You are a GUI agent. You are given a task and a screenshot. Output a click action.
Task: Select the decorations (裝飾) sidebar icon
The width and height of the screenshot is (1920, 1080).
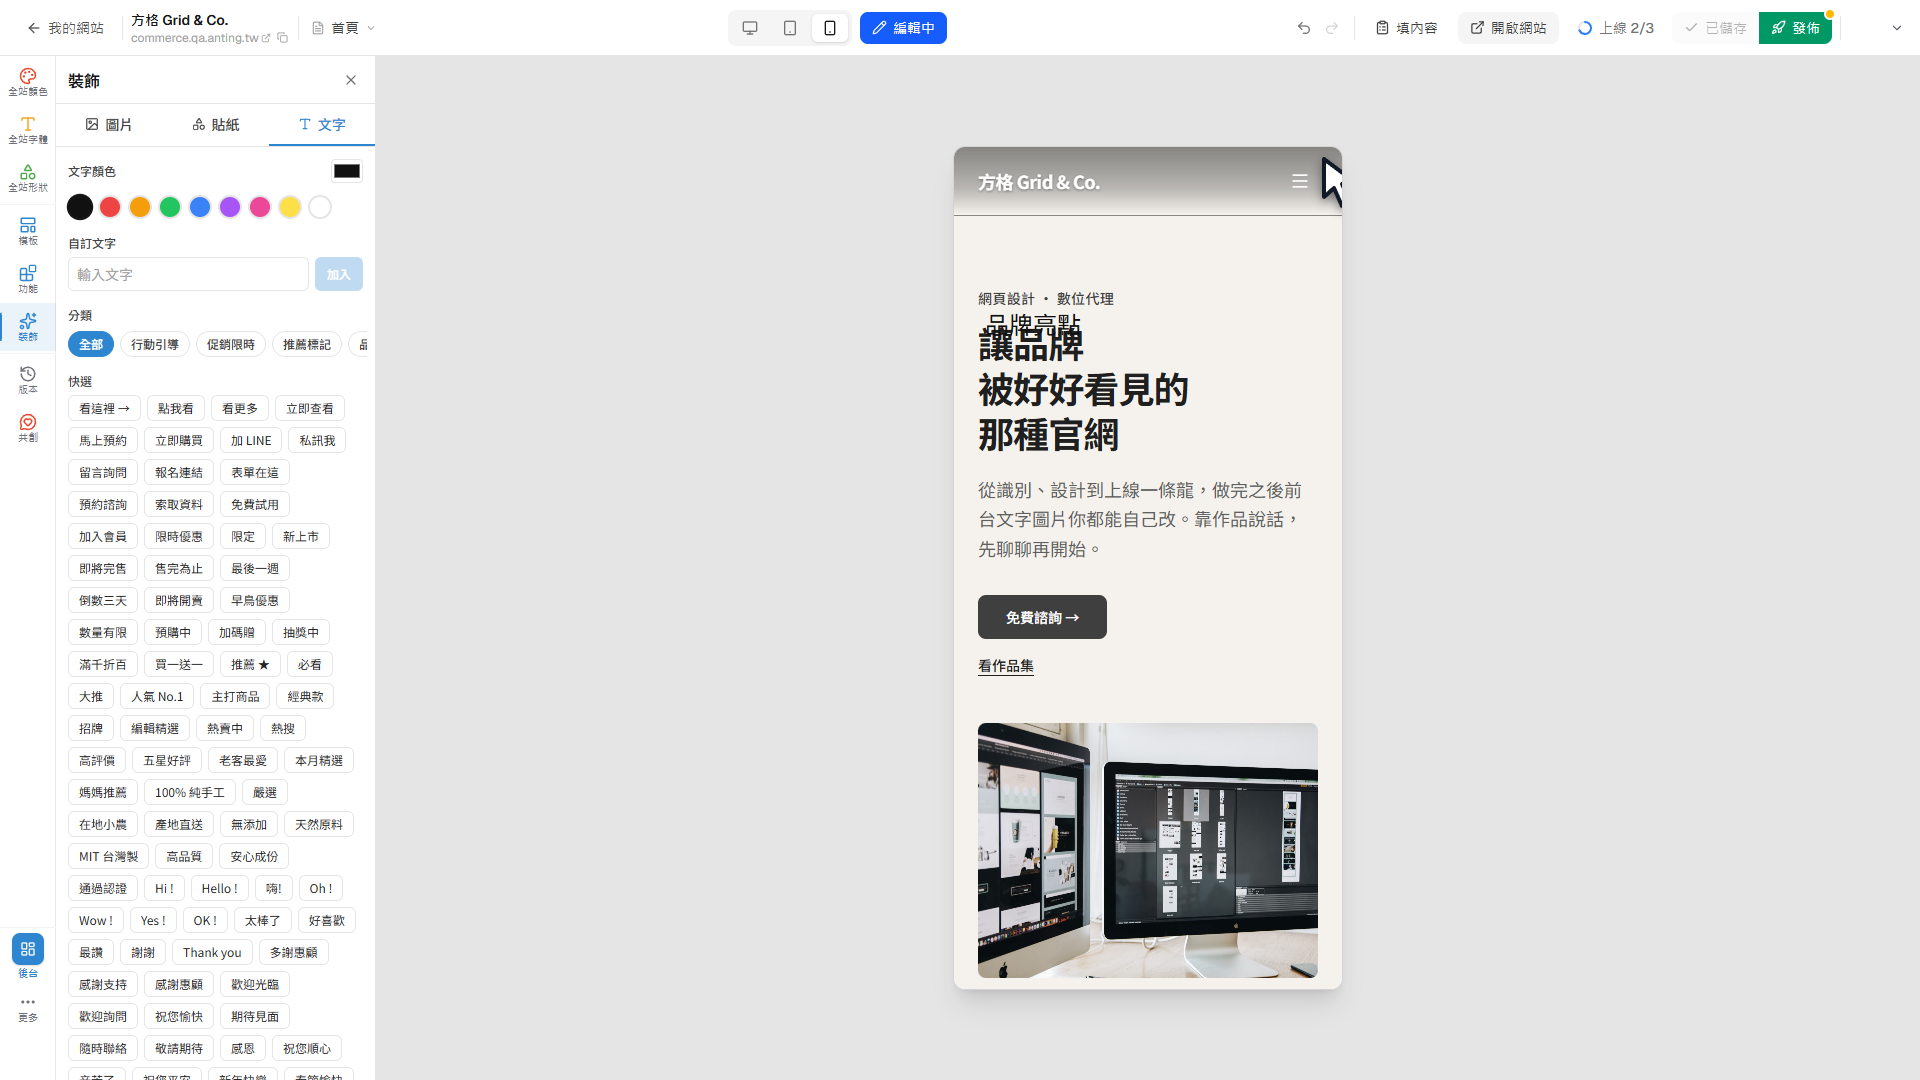(28, 327)
